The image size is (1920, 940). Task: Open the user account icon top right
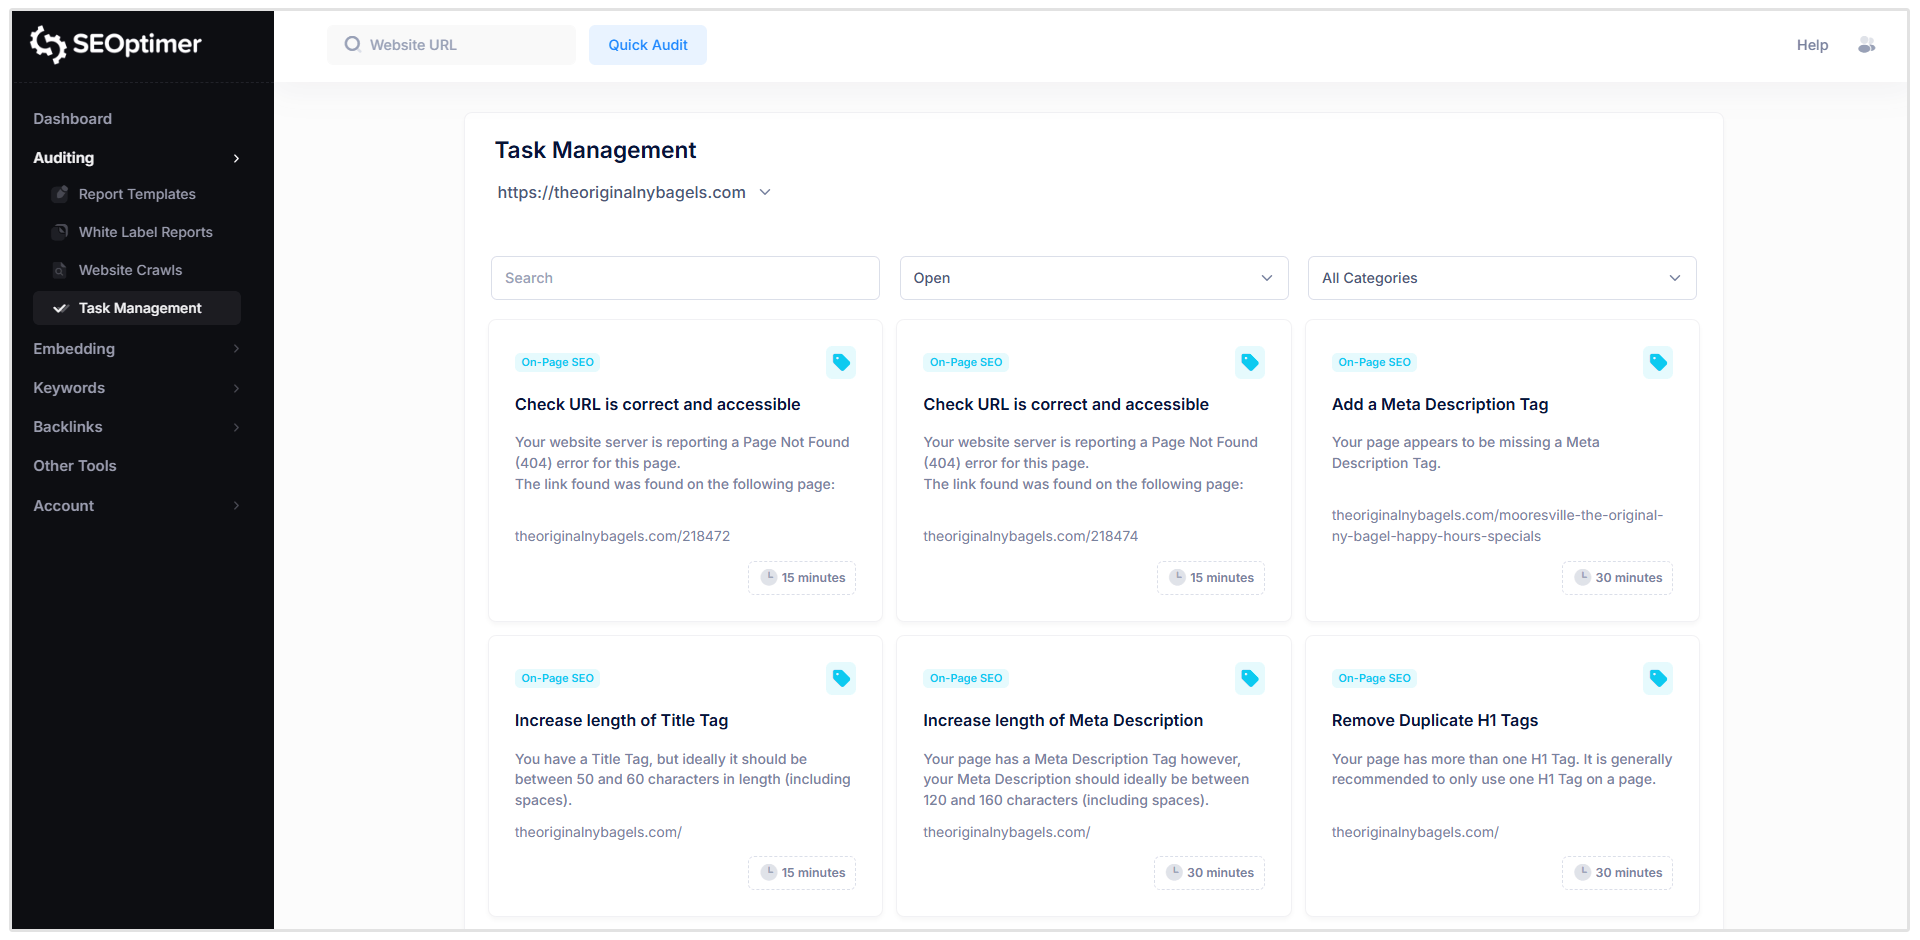point(1867,44)
